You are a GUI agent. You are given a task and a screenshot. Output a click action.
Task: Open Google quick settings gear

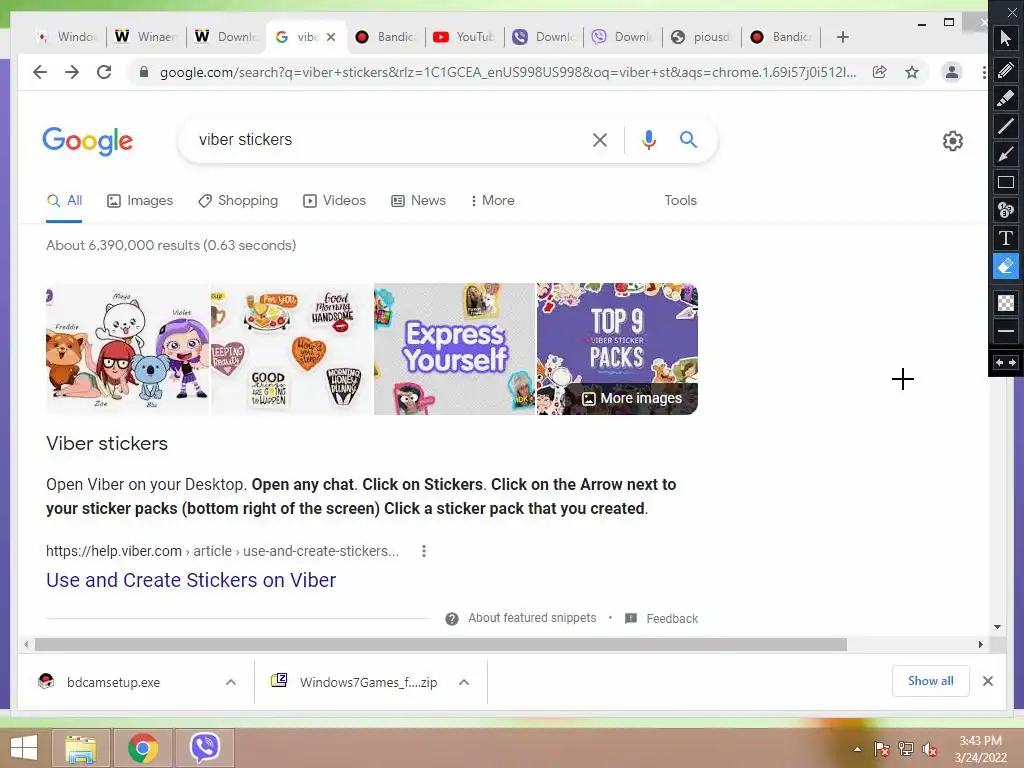tap(953, 140)
